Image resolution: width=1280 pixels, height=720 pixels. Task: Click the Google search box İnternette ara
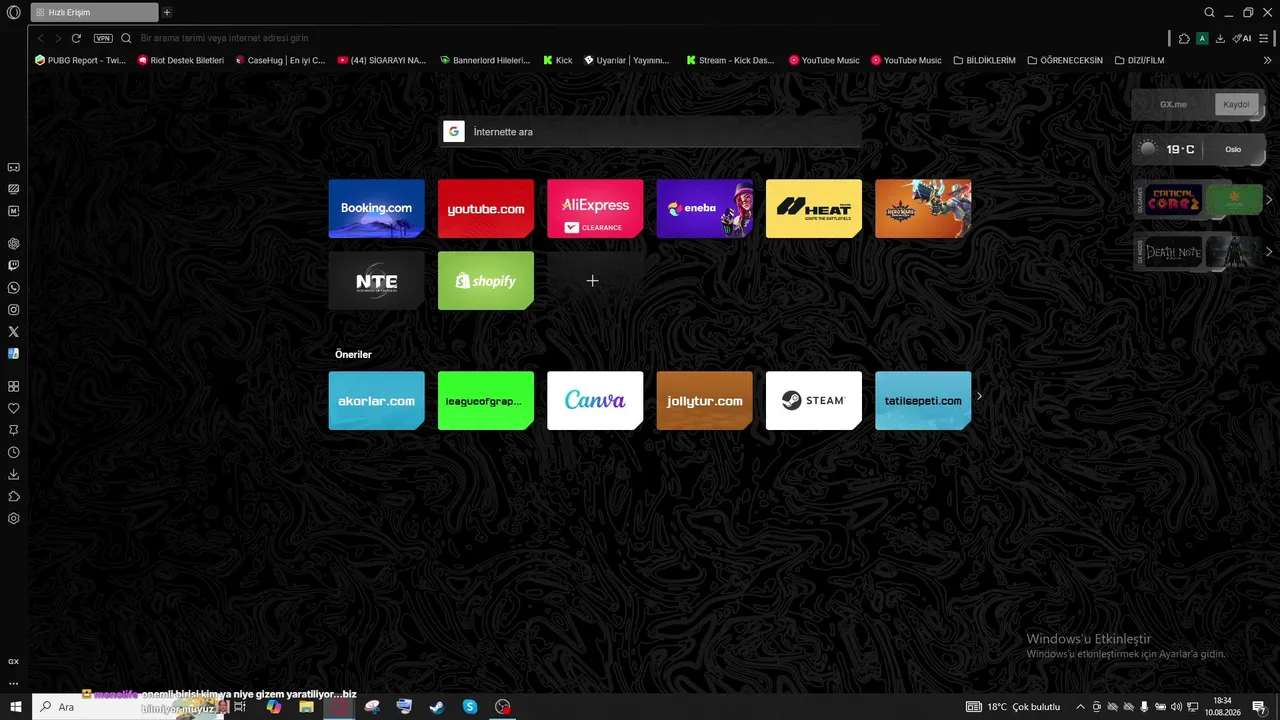pos(650,132)
